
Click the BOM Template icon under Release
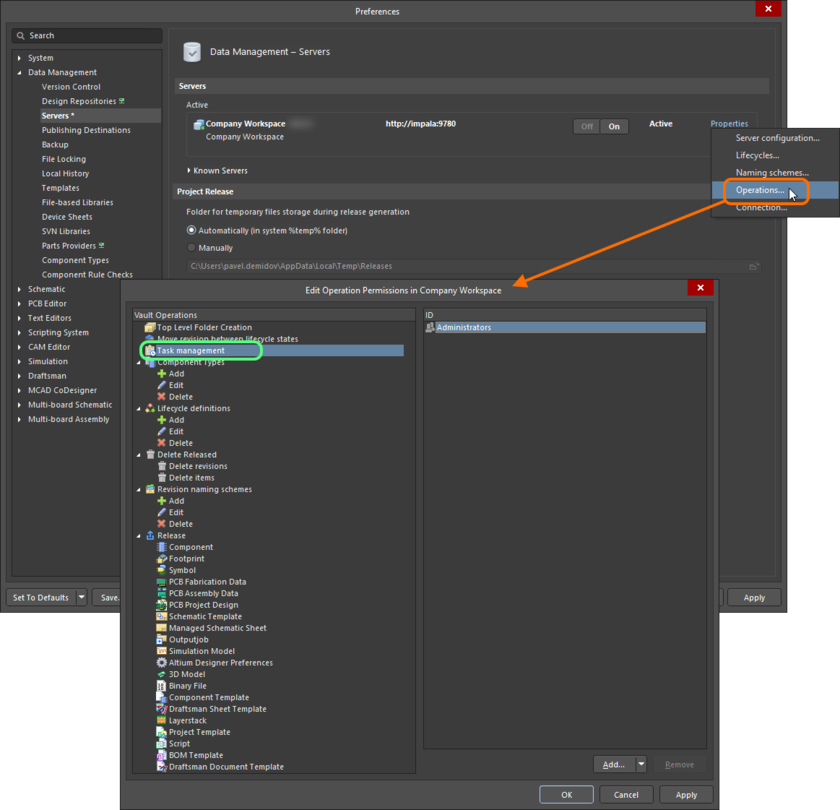coord(160,754)
